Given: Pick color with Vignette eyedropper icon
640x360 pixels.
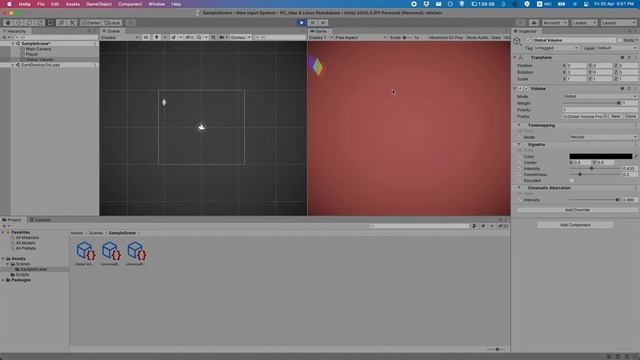Looking at the screenshot, I should (x=636, y=156).
